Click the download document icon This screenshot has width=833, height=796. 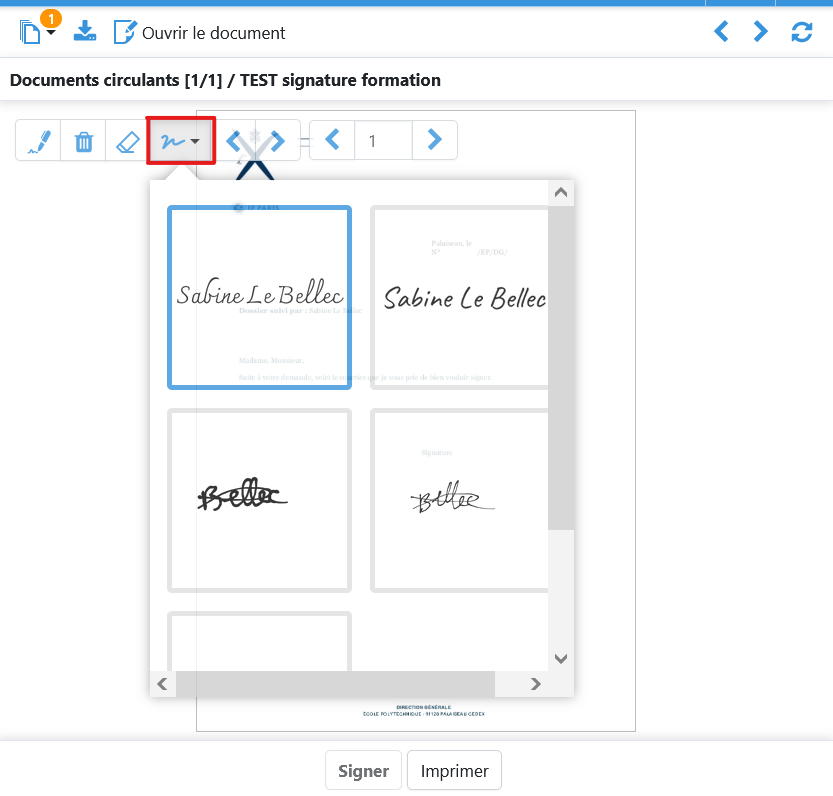pos(85,32)
